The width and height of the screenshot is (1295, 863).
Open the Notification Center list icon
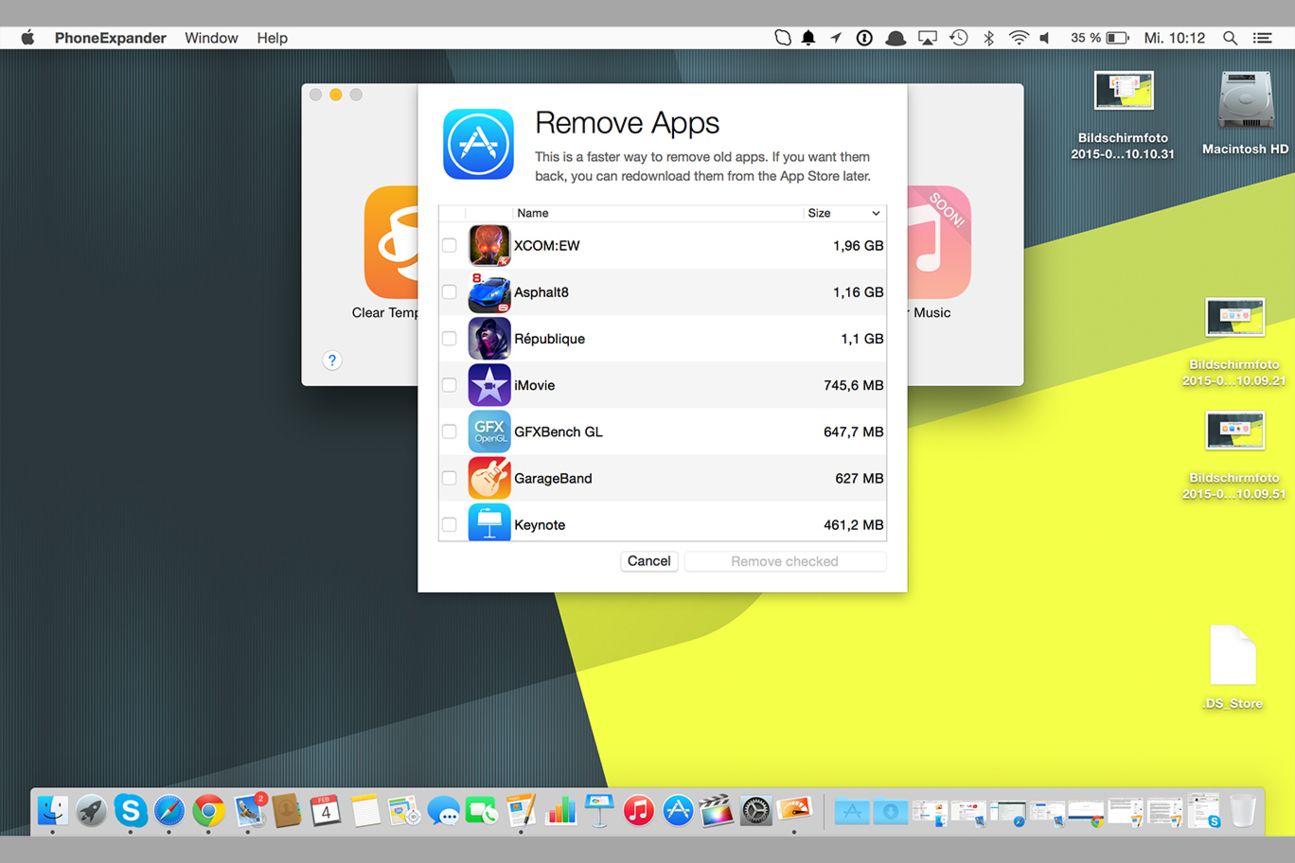(1263, 38)
